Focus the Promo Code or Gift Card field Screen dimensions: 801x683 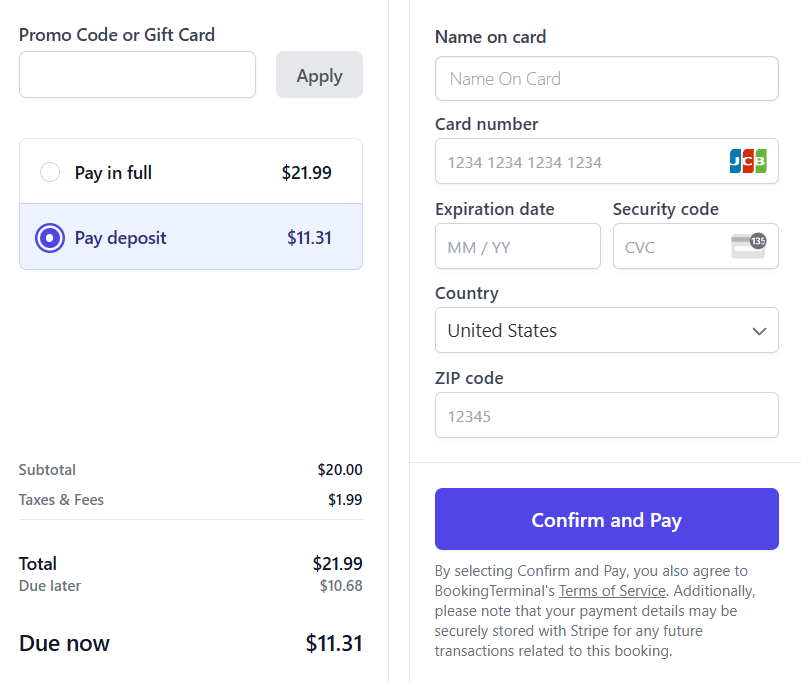(x=137, y=75)
